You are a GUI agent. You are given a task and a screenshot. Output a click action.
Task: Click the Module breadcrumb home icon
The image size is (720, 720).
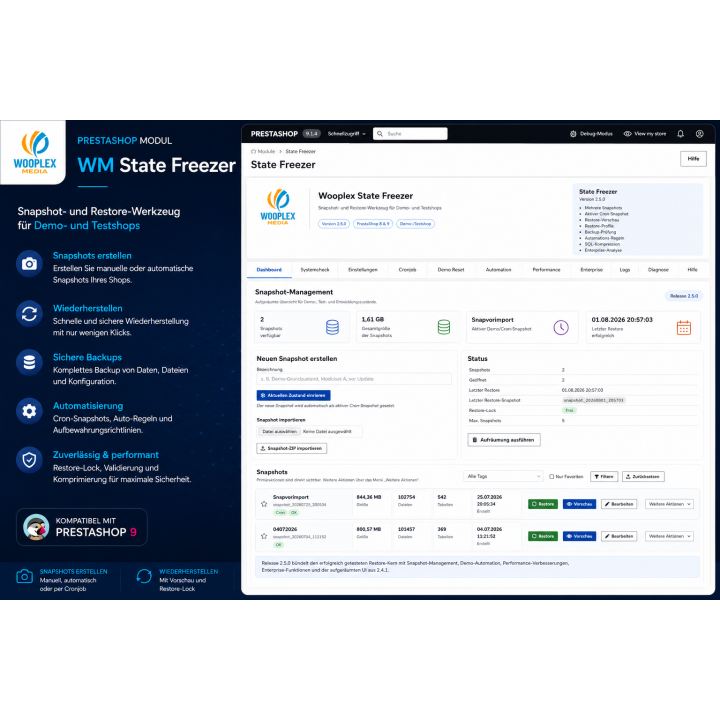(x=253, y=151)
